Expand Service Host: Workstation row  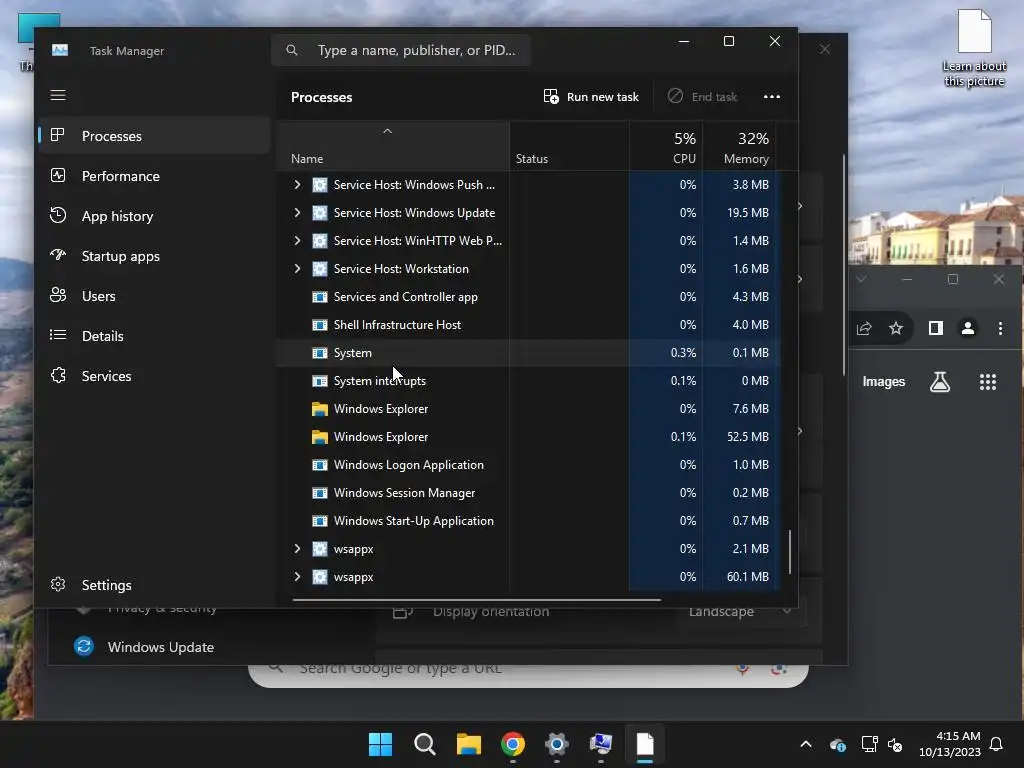click(x=297, y=268)
